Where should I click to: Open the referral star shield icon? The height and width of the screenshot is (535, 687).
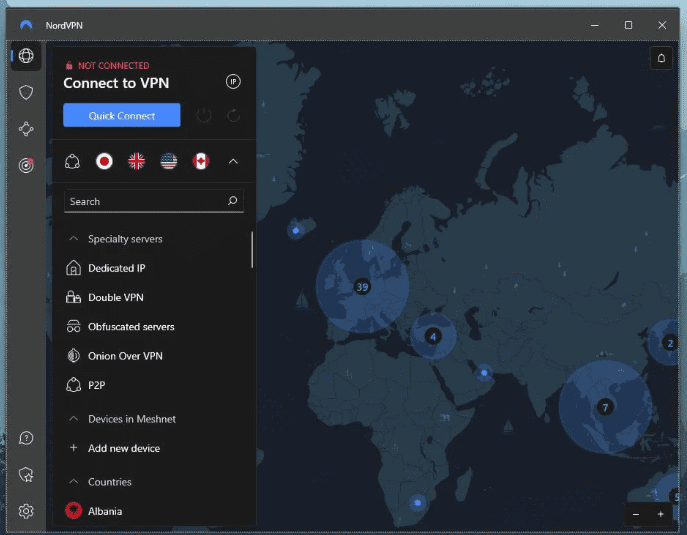click(x=26, y=475)
